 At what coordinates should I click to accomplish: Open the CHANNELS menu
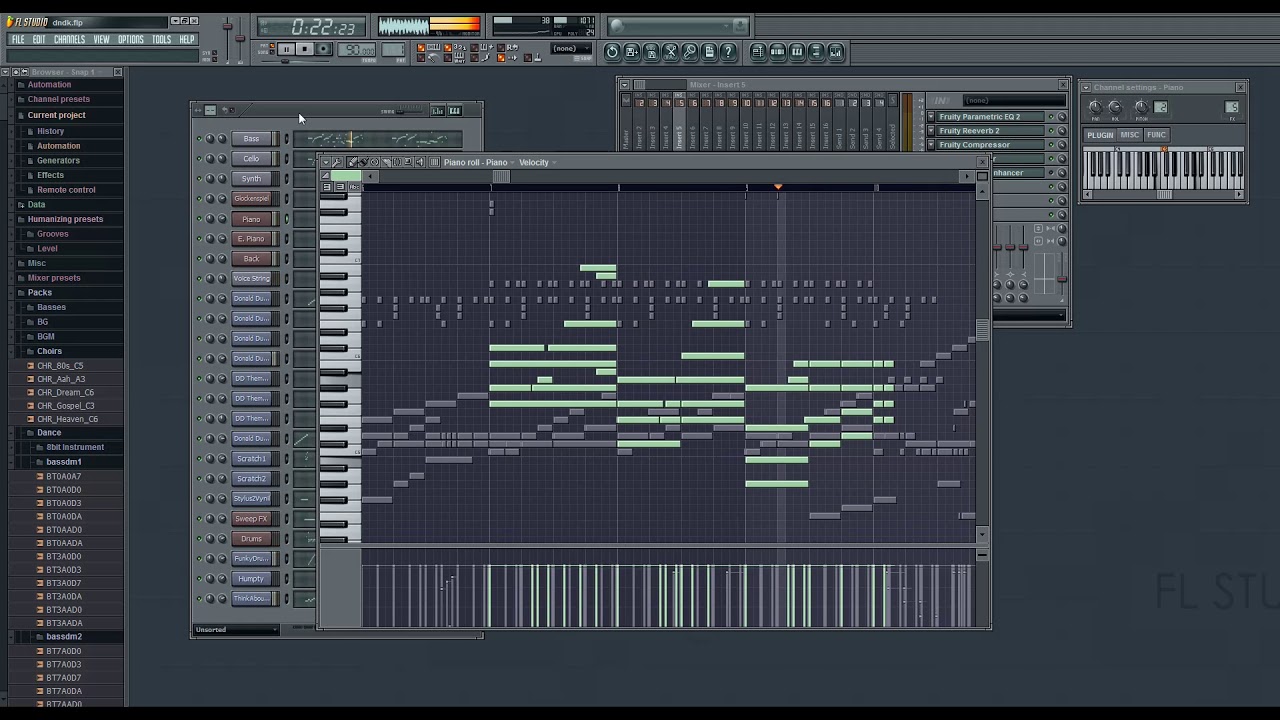point(69,40)
